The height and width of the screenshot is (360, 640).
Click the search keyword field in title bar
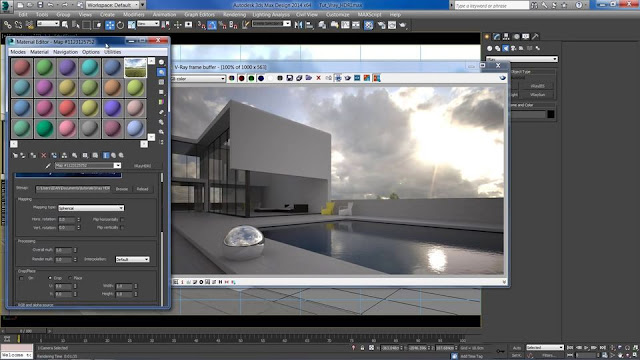pyautogui.click(x=491, y=5)
